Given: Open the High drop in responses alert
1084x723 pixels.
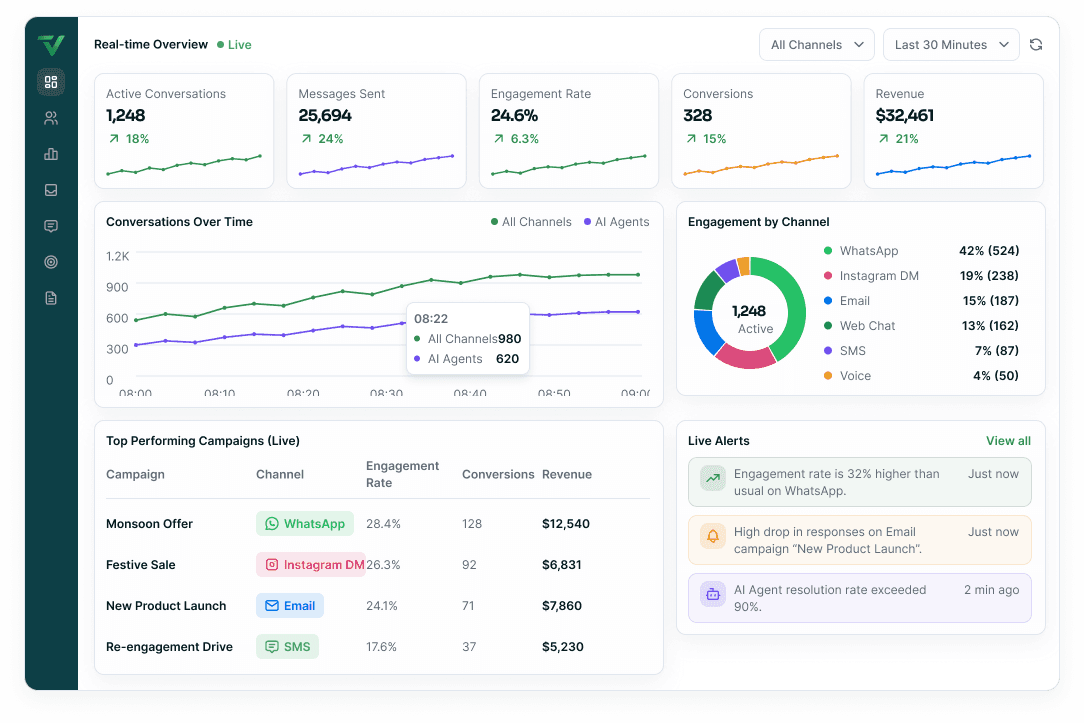Looking at the screenshot, I should (860, 541).
